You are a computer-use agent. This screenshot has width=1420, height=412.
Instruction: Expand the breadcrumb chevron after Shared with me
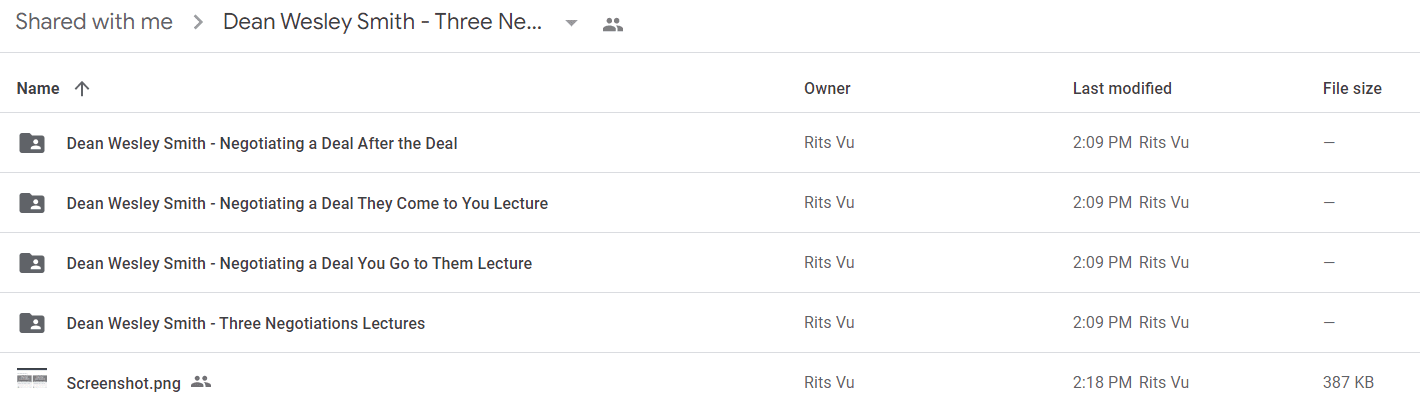click(198, 23)
